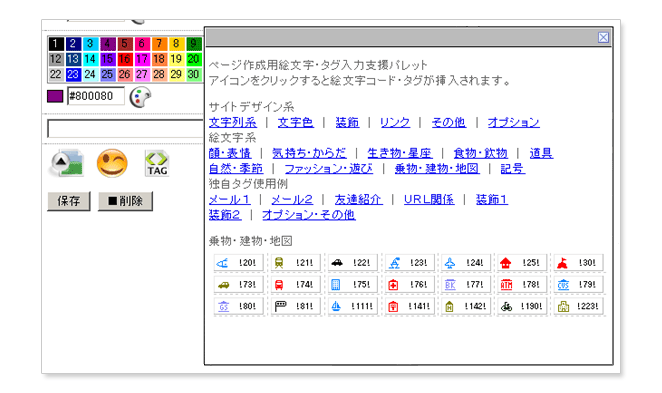Click the ■削除 delete button
This screenshot has height=393, width=662.
click(x=125, y=201)
